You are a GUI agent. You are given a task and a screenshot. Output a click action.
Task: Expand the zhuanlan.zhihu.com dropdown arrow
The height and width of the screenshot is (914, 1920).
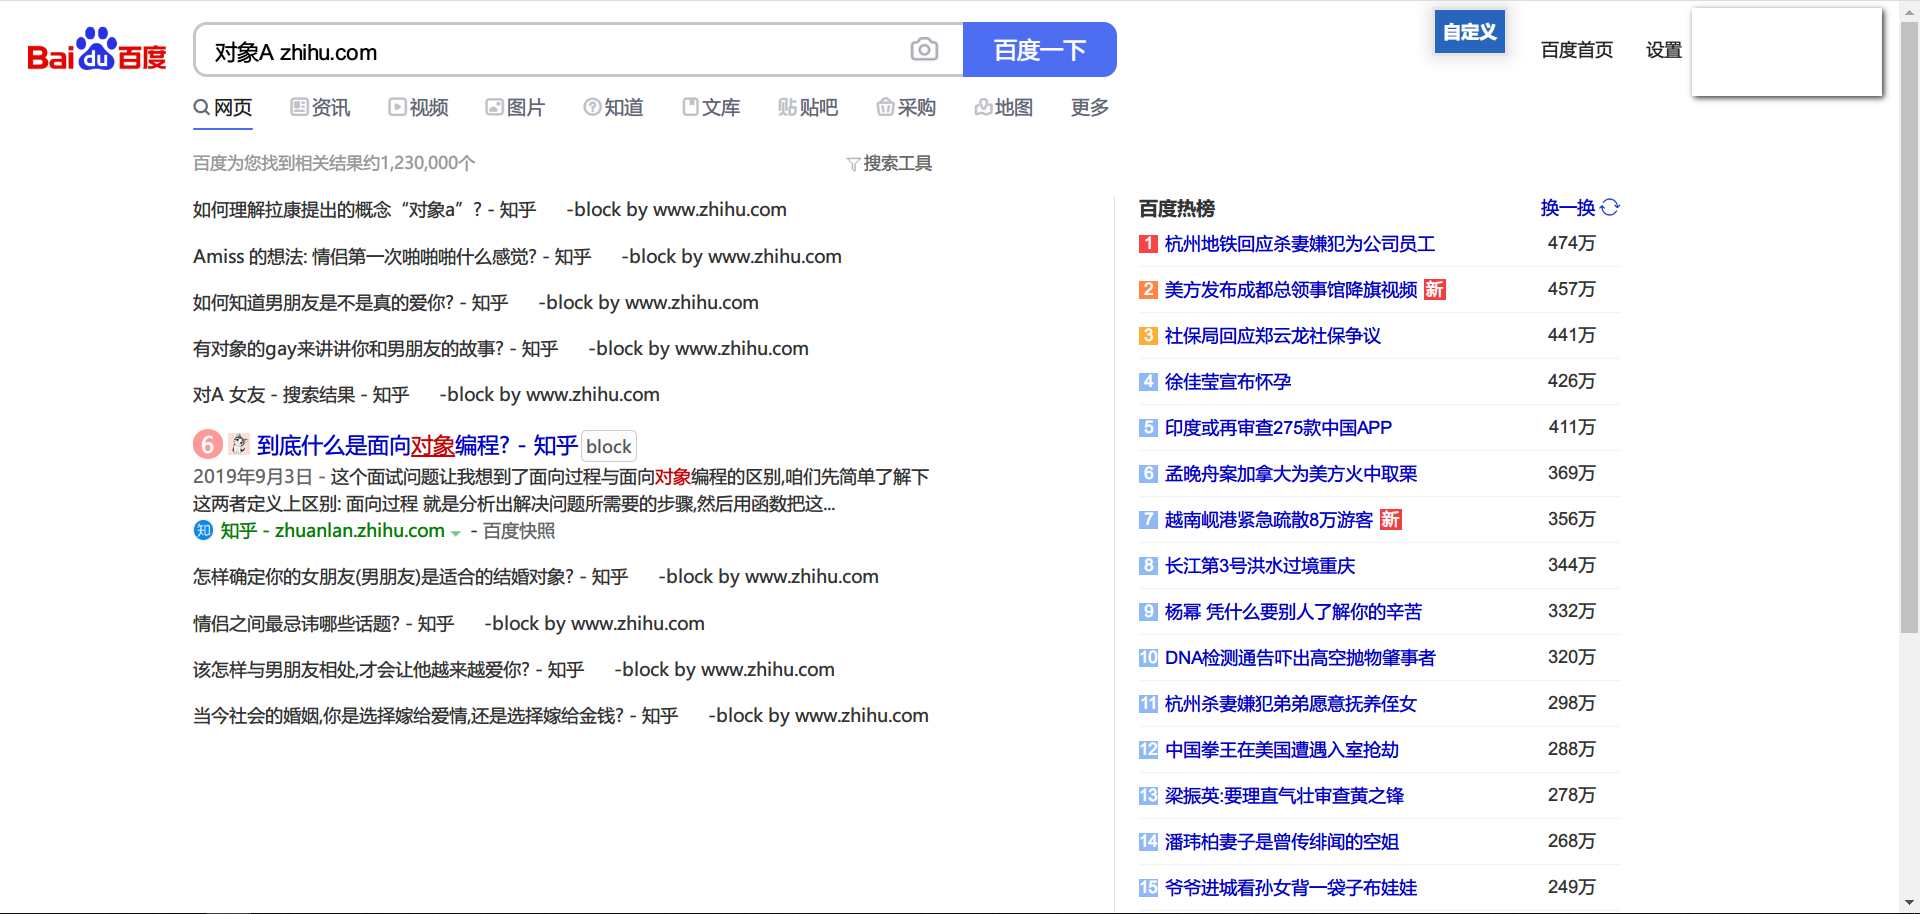(456, 533)
